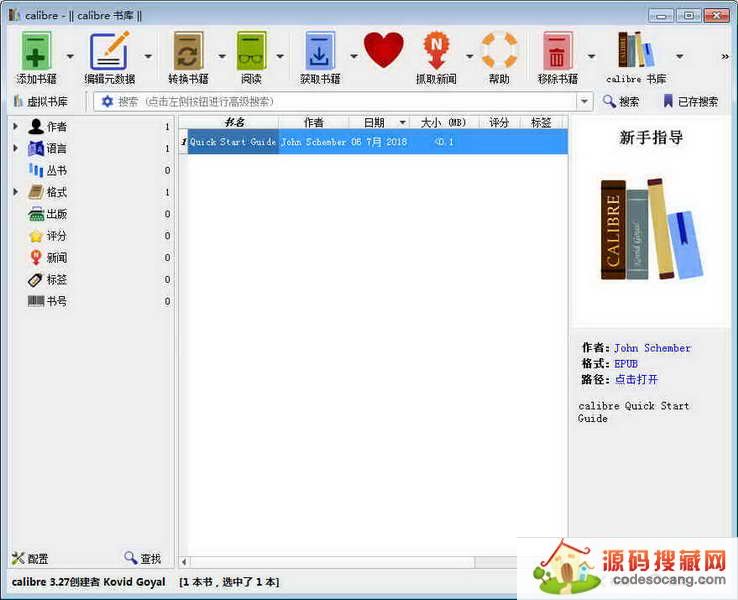
Task: Click the 移除书籍 trash icon
Action: click(557, 51)
